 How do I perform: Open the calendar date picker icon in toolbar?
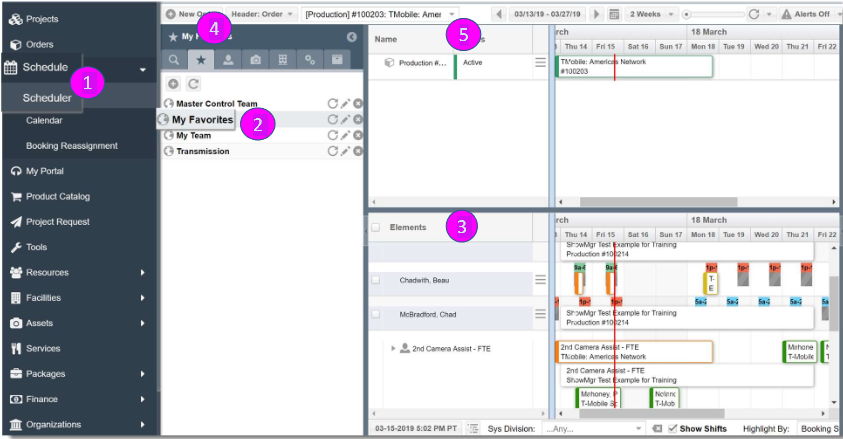point(614,14)
